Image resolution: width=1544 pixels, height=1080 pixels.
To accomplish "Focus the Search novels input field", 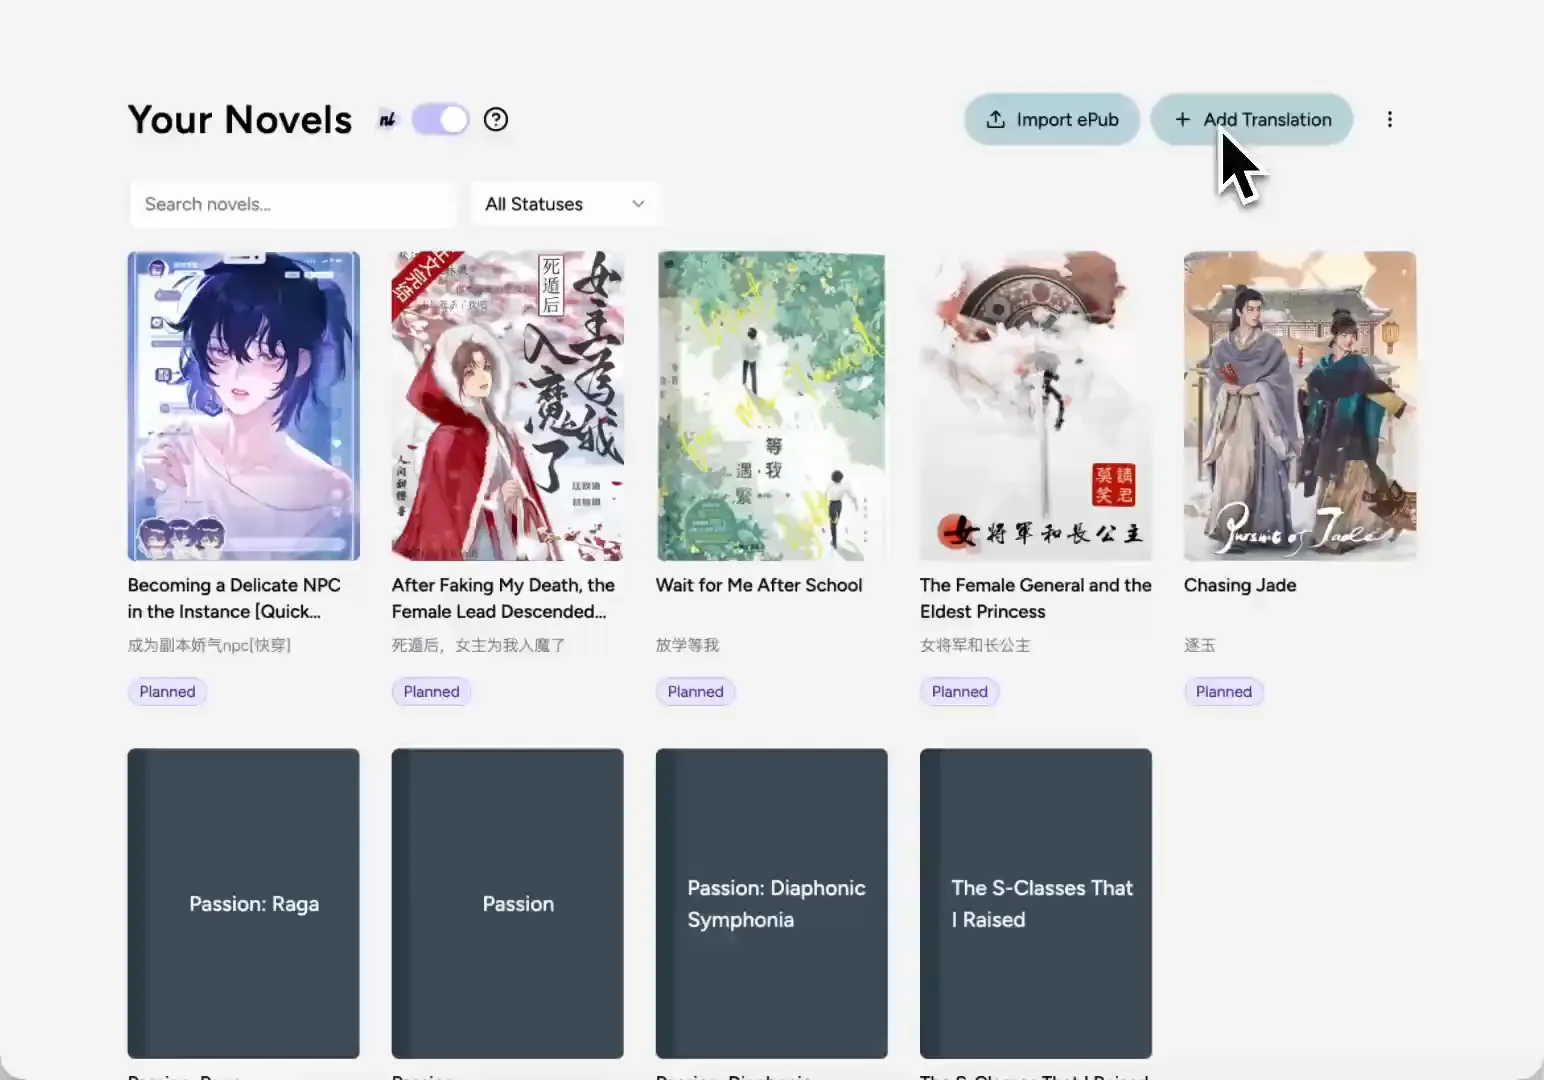I will 293,204.
